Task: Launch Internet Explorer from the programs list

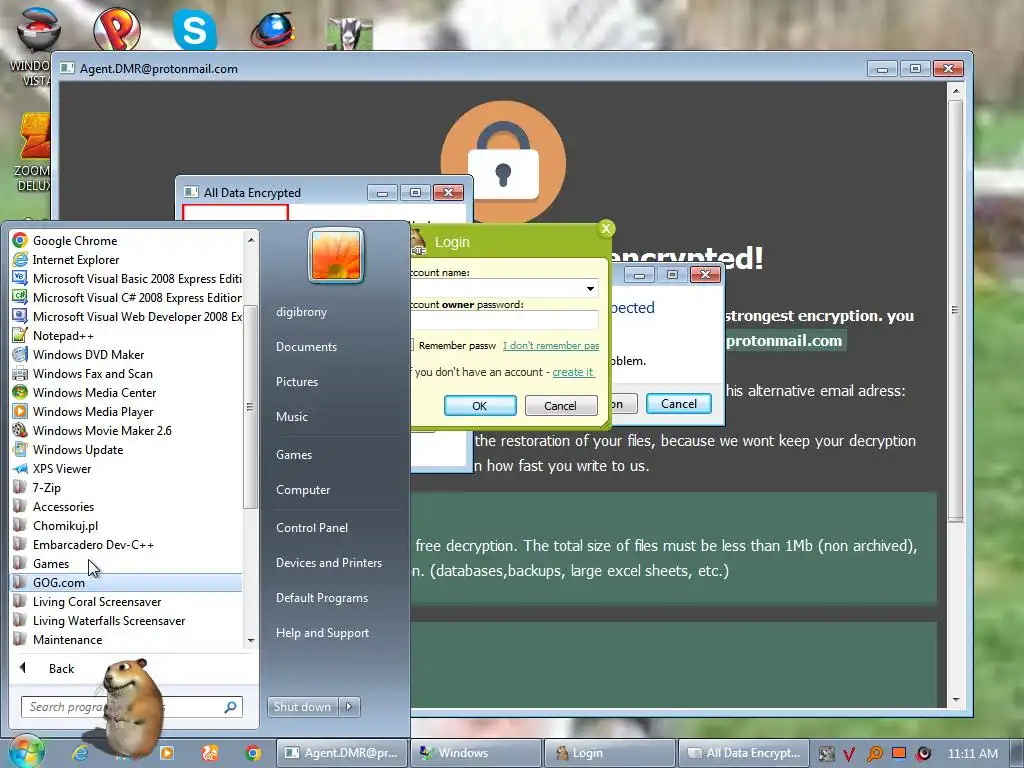Action: [x=127, y=259]
